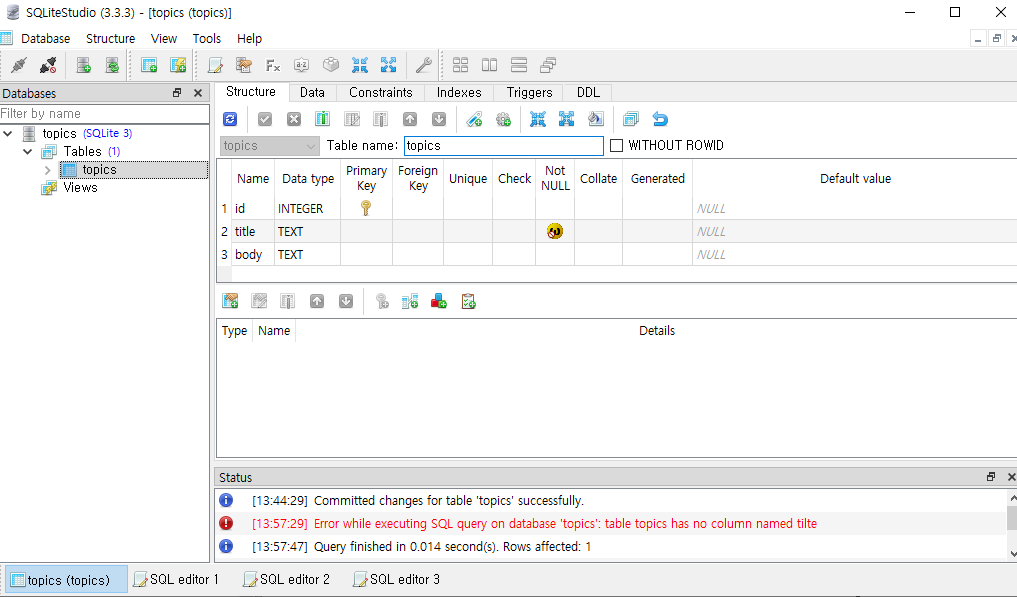Image resolution: width=1017 pixels, height=597 pixels.
Task: Expand the topics table node
Action: point(47,170)
